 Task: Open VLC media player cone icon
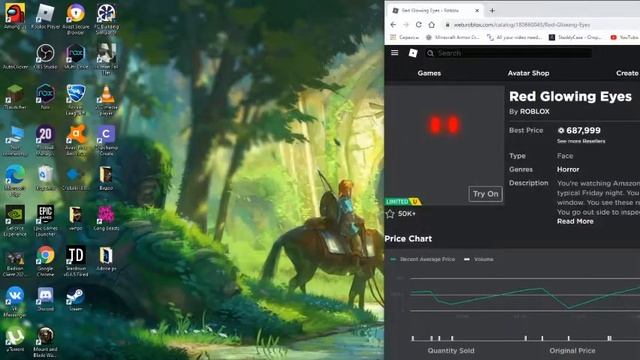click(x=107, y=99)
